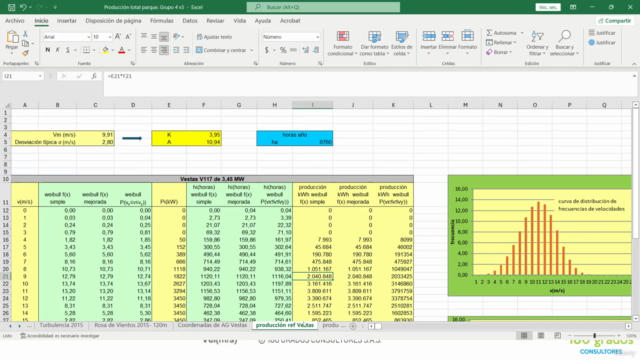Apply percent style format
This screenshot has width=640, height=360.
[x=283, y=50]
